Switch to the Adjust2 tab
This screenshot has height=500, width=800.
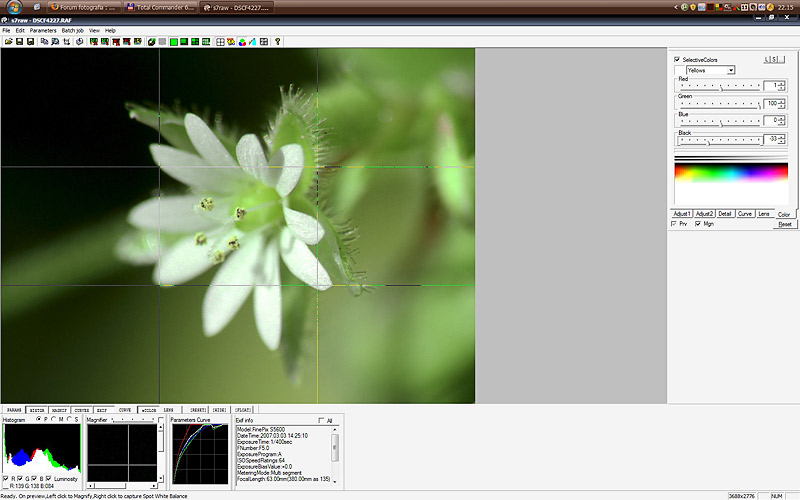click(x=704, y=214)
